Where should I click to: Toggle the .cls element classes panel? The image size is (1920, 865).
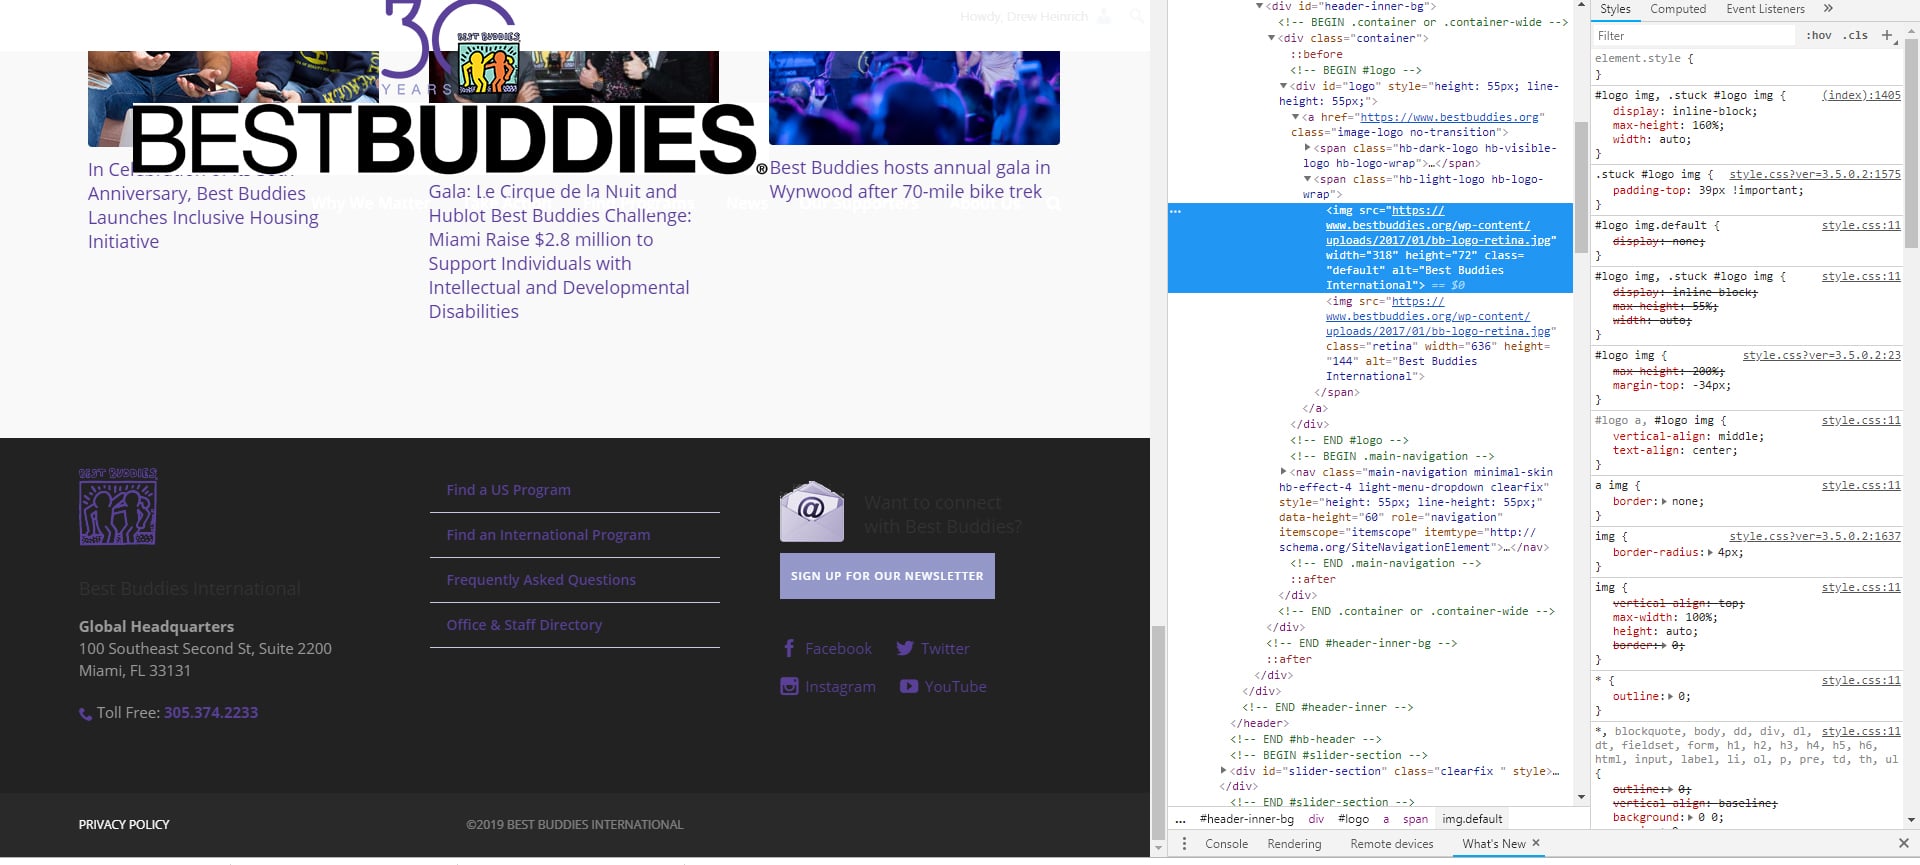point(1857,36)
